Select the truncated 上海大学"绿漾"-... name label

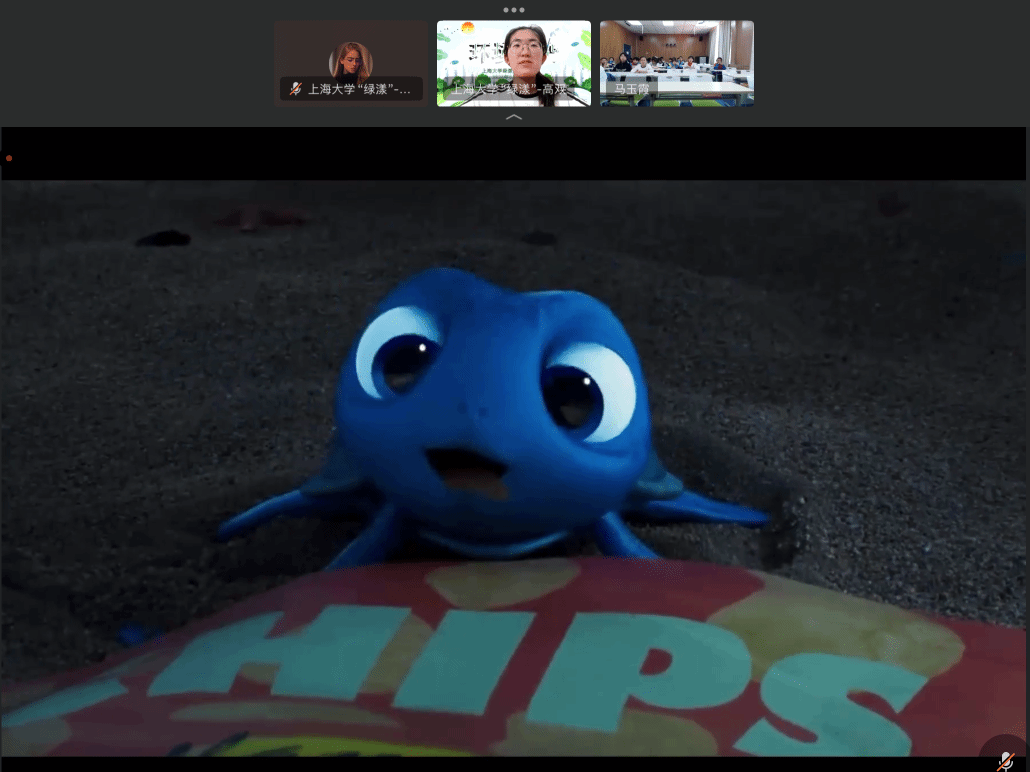pyautogui.click(x=359, y=89)
